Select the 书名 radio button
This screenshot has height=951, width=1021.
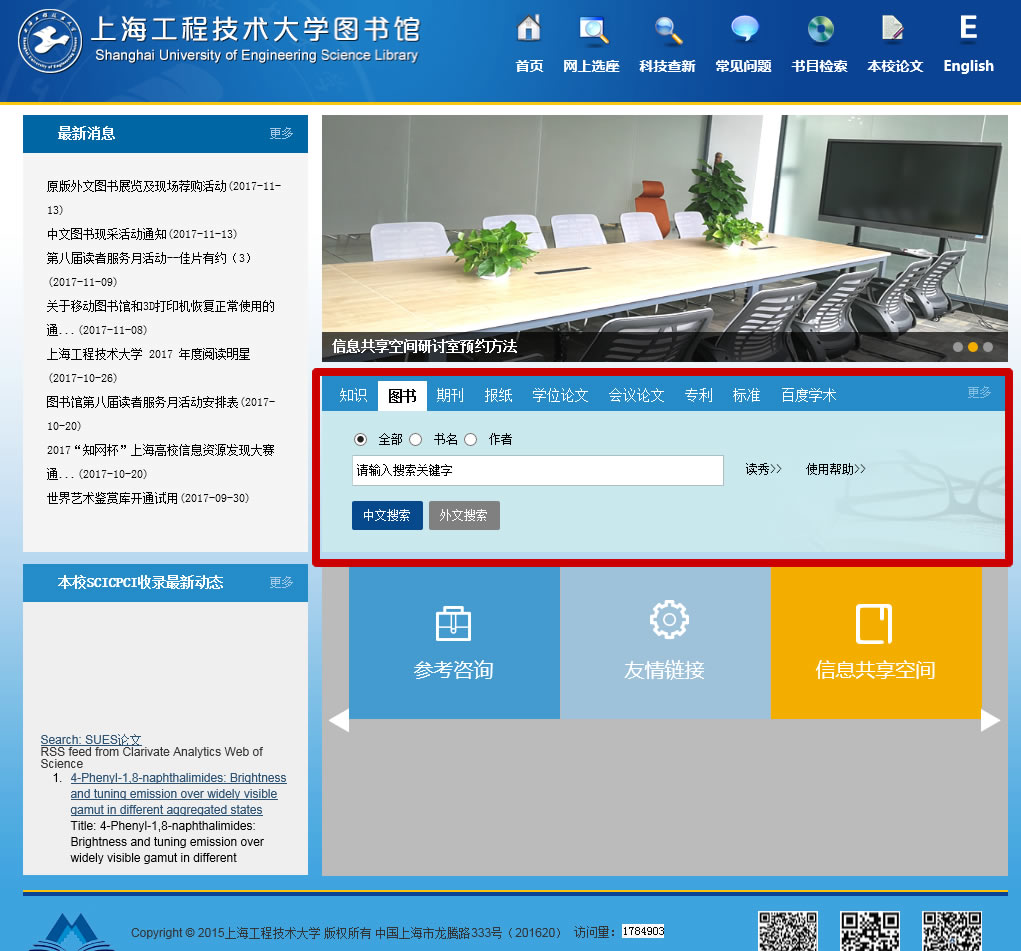pyautogui.click(x=416, y=439)
